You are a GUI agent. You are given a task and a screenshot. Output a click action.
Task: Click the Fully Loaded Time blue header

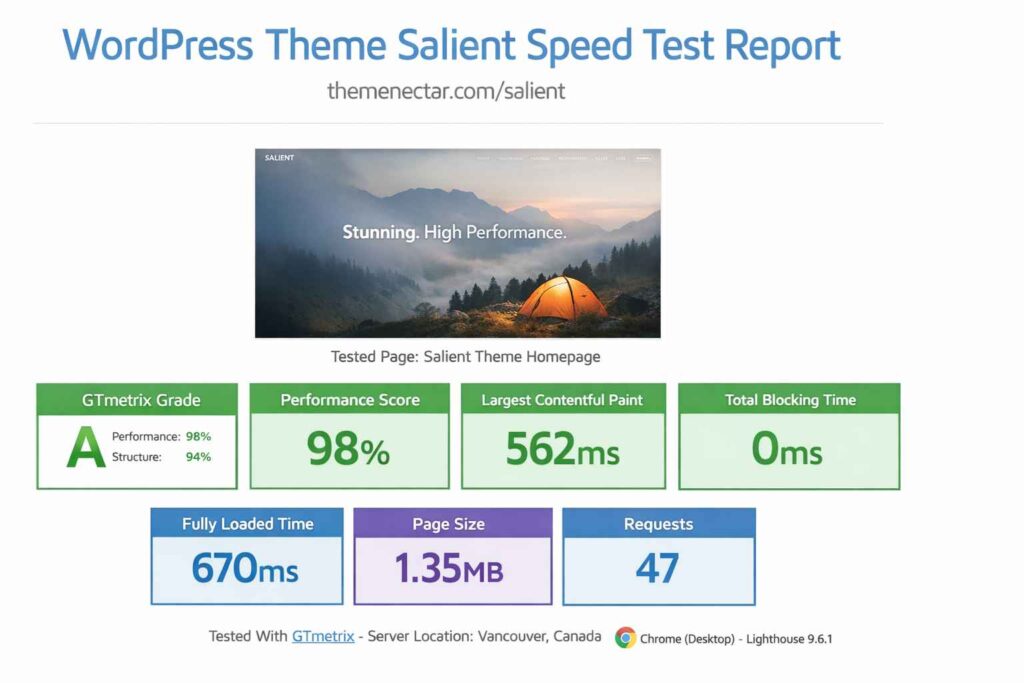(x=246, y=524)
